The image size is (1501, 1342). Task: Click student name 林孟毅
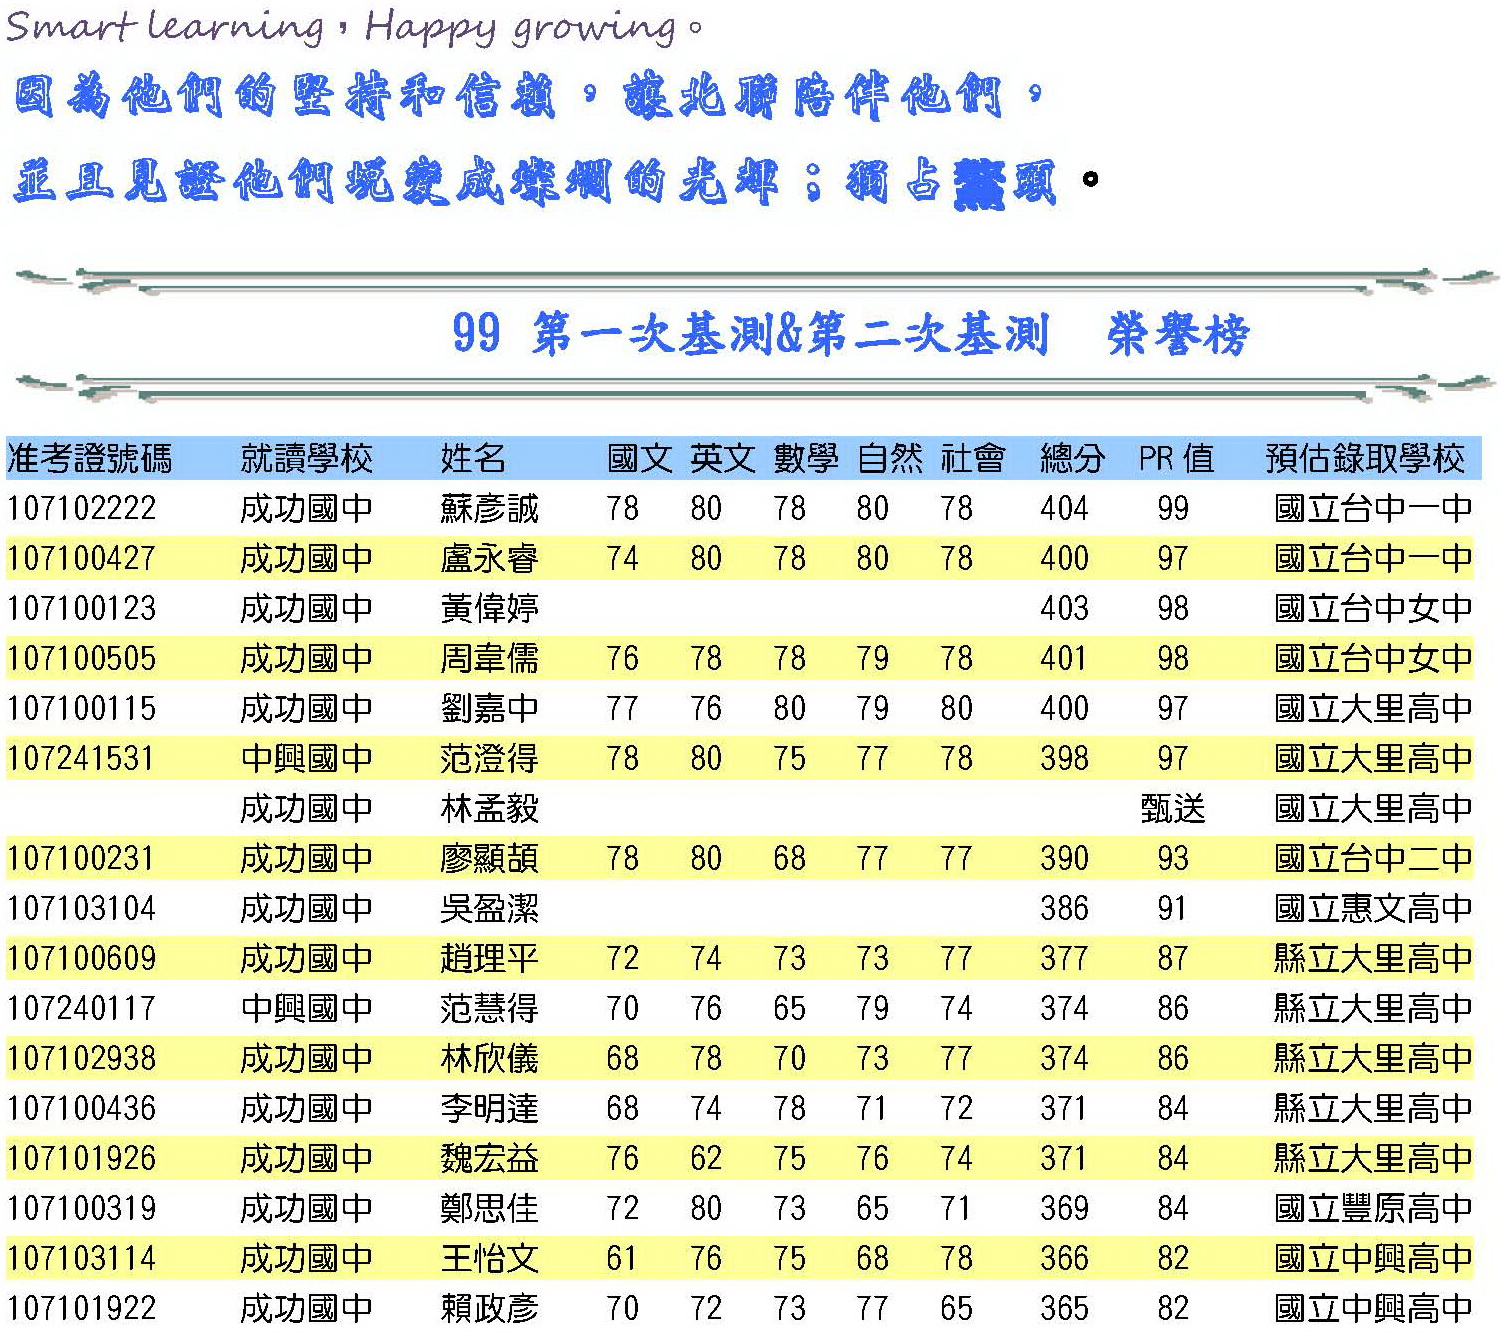click(x=489, y=809)
